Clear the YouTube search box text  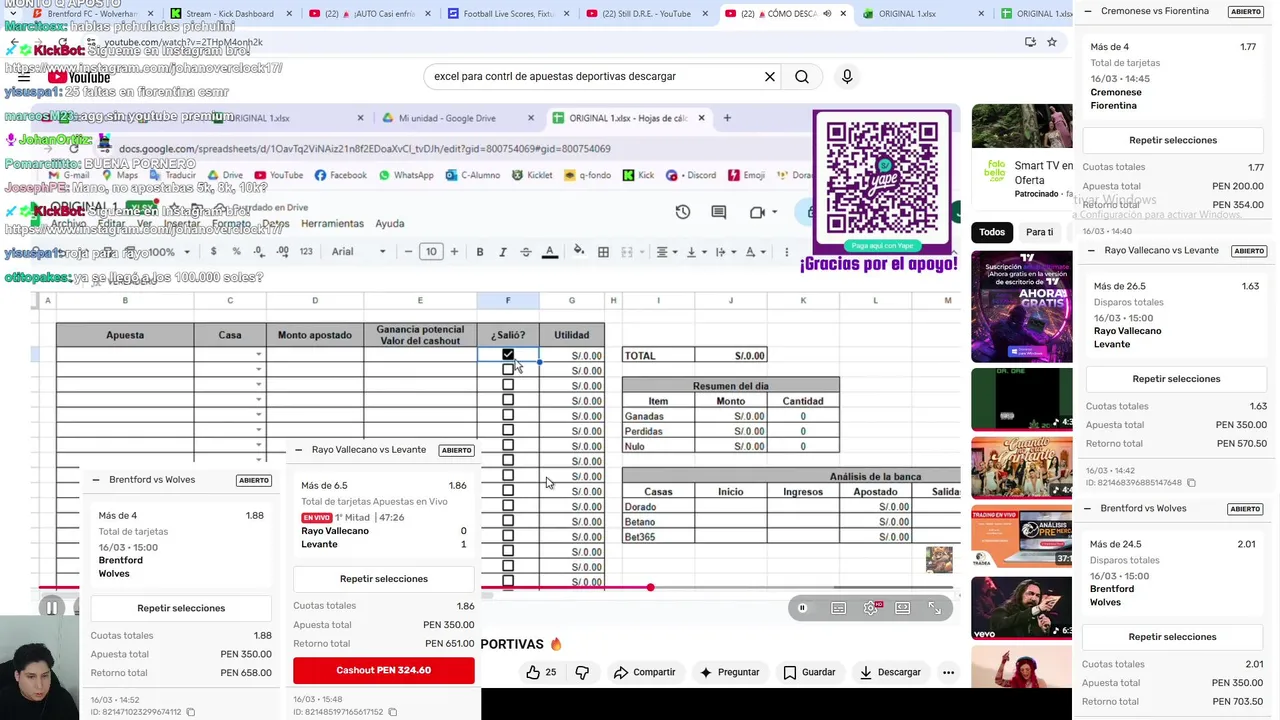(x=770, y=77)
